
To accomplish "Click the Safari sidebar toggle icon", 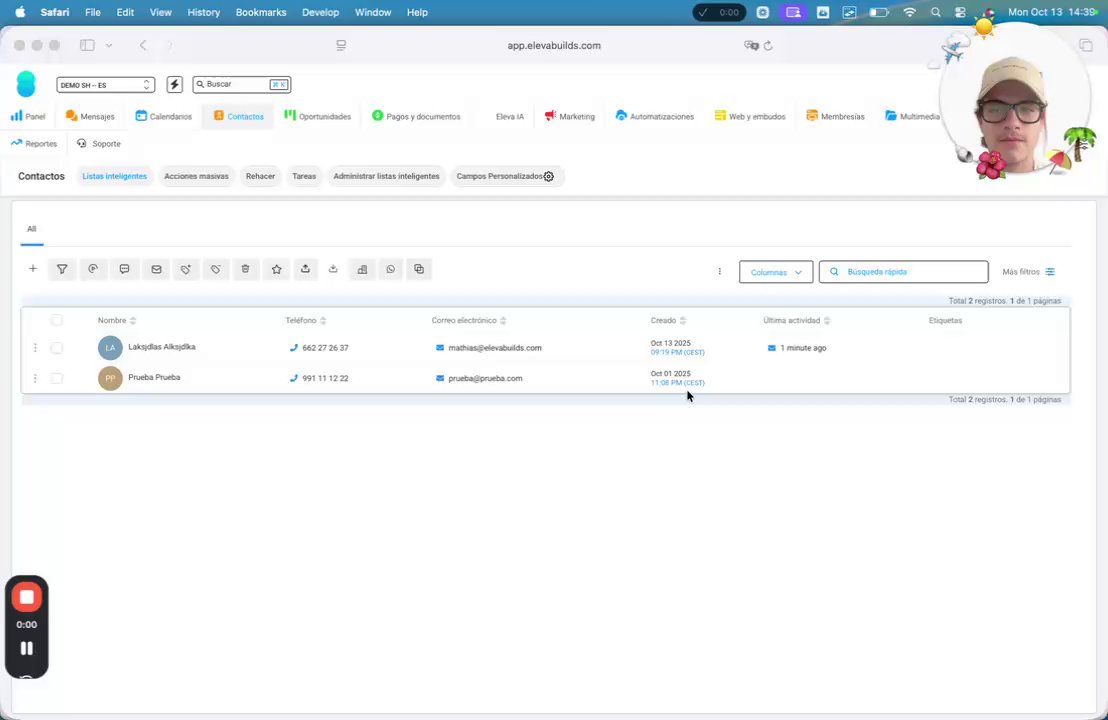I will (87, 45).
